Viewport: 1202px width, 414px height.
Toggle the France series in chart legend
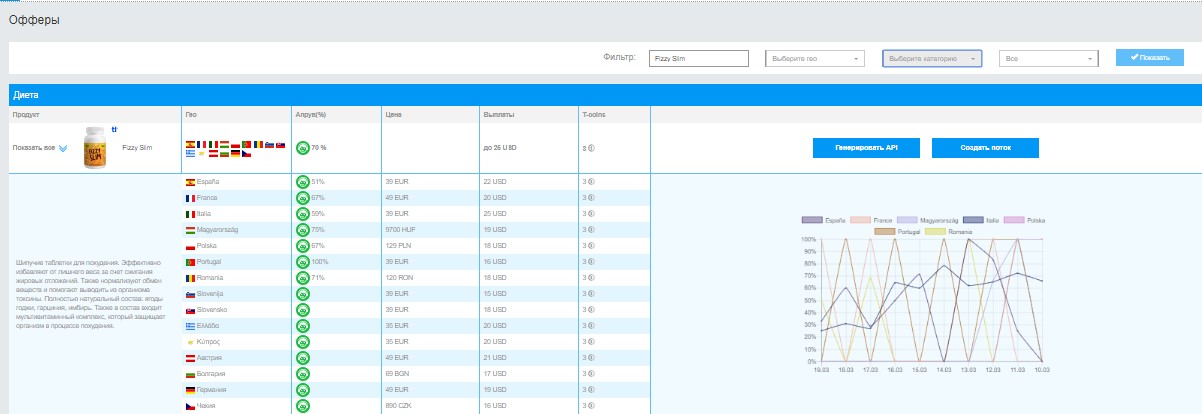pos(870,219)
